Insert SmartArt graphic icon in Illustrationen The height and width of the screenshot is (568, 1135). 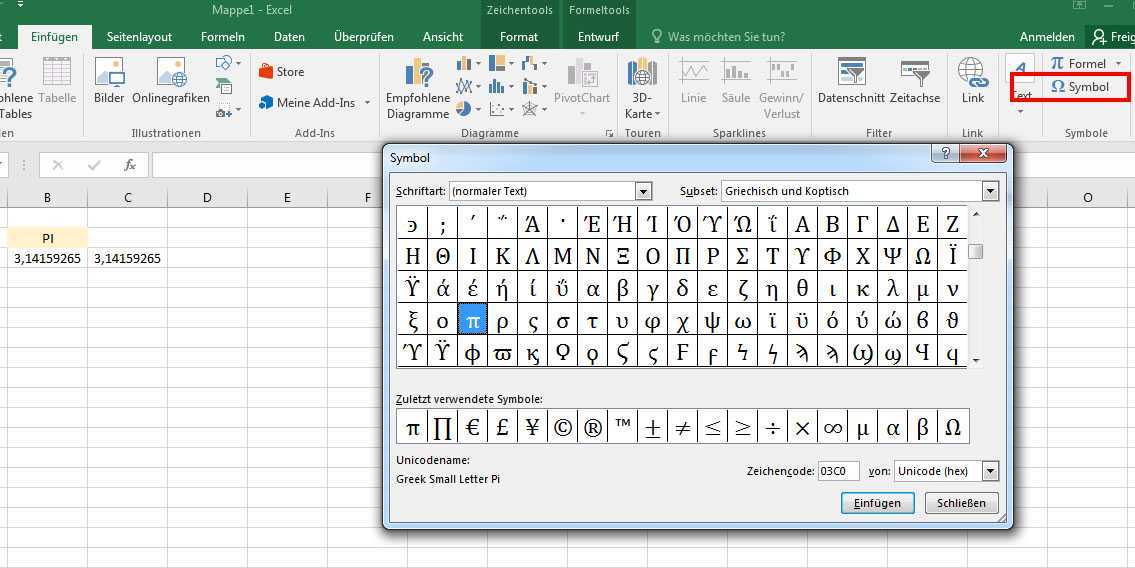point(224,87)
